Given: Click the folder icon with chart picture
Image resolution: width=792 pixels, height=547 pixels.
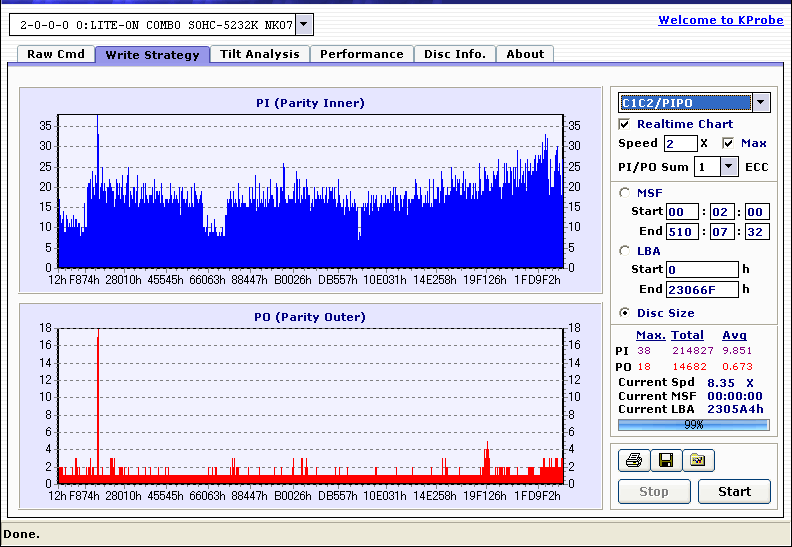Looking at the screenshot, I should [697, 461].
